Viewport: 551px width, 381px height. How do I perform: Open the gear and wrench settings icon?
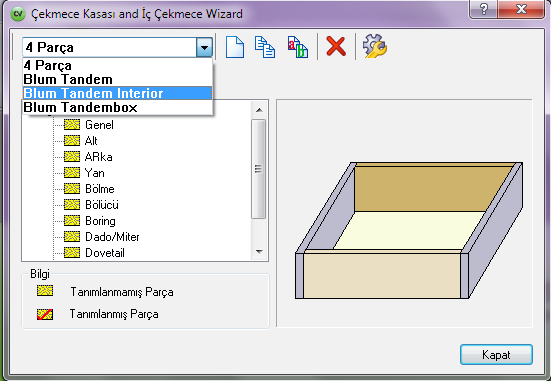[x=375, y=46]
